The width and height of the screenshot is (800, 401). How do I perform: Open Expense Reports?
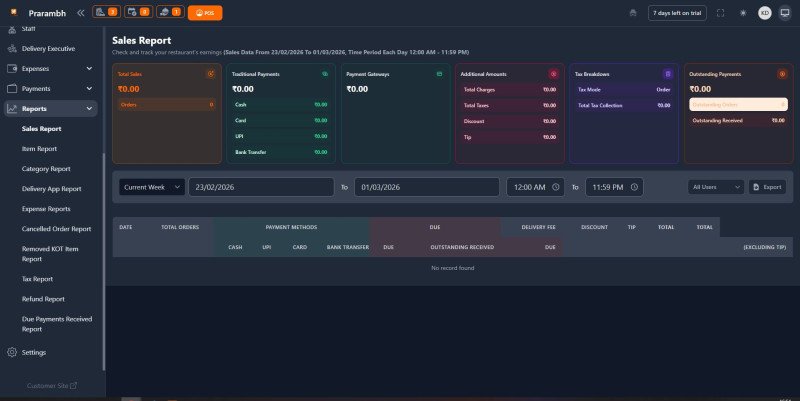[x=46, y=209]
